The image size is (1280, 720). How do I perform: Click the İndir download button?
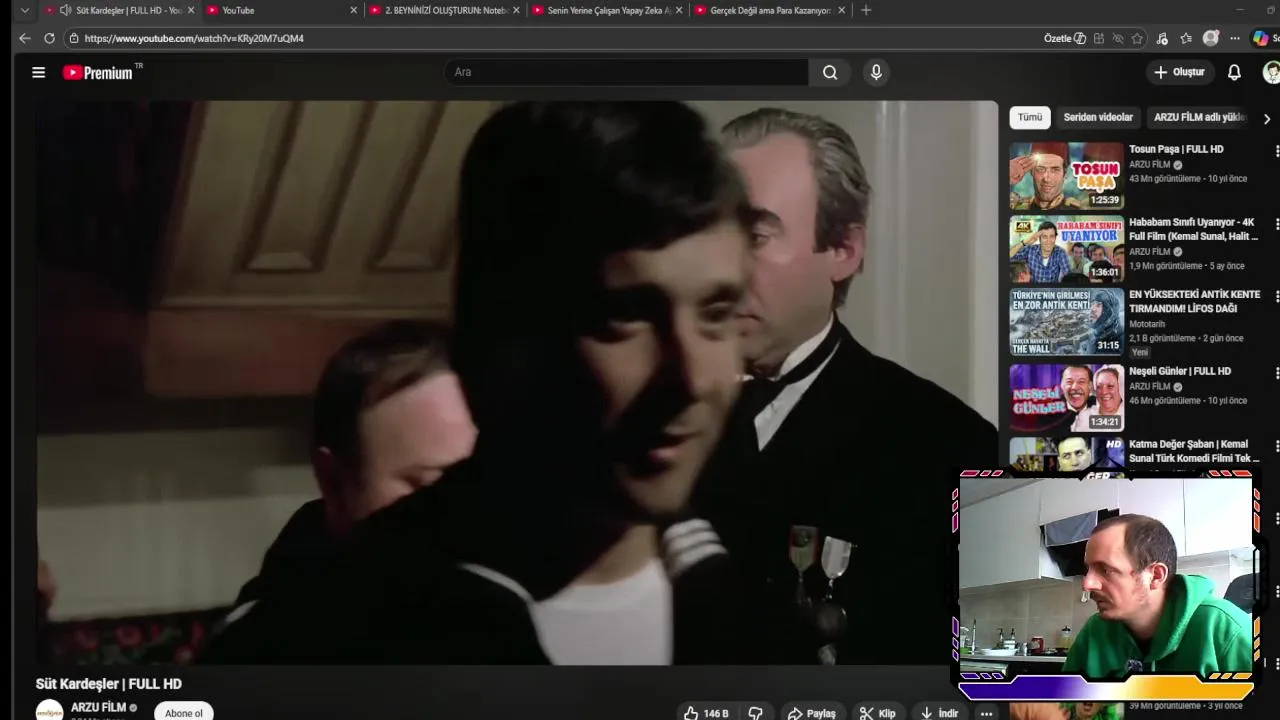click(x=939, y=713)
